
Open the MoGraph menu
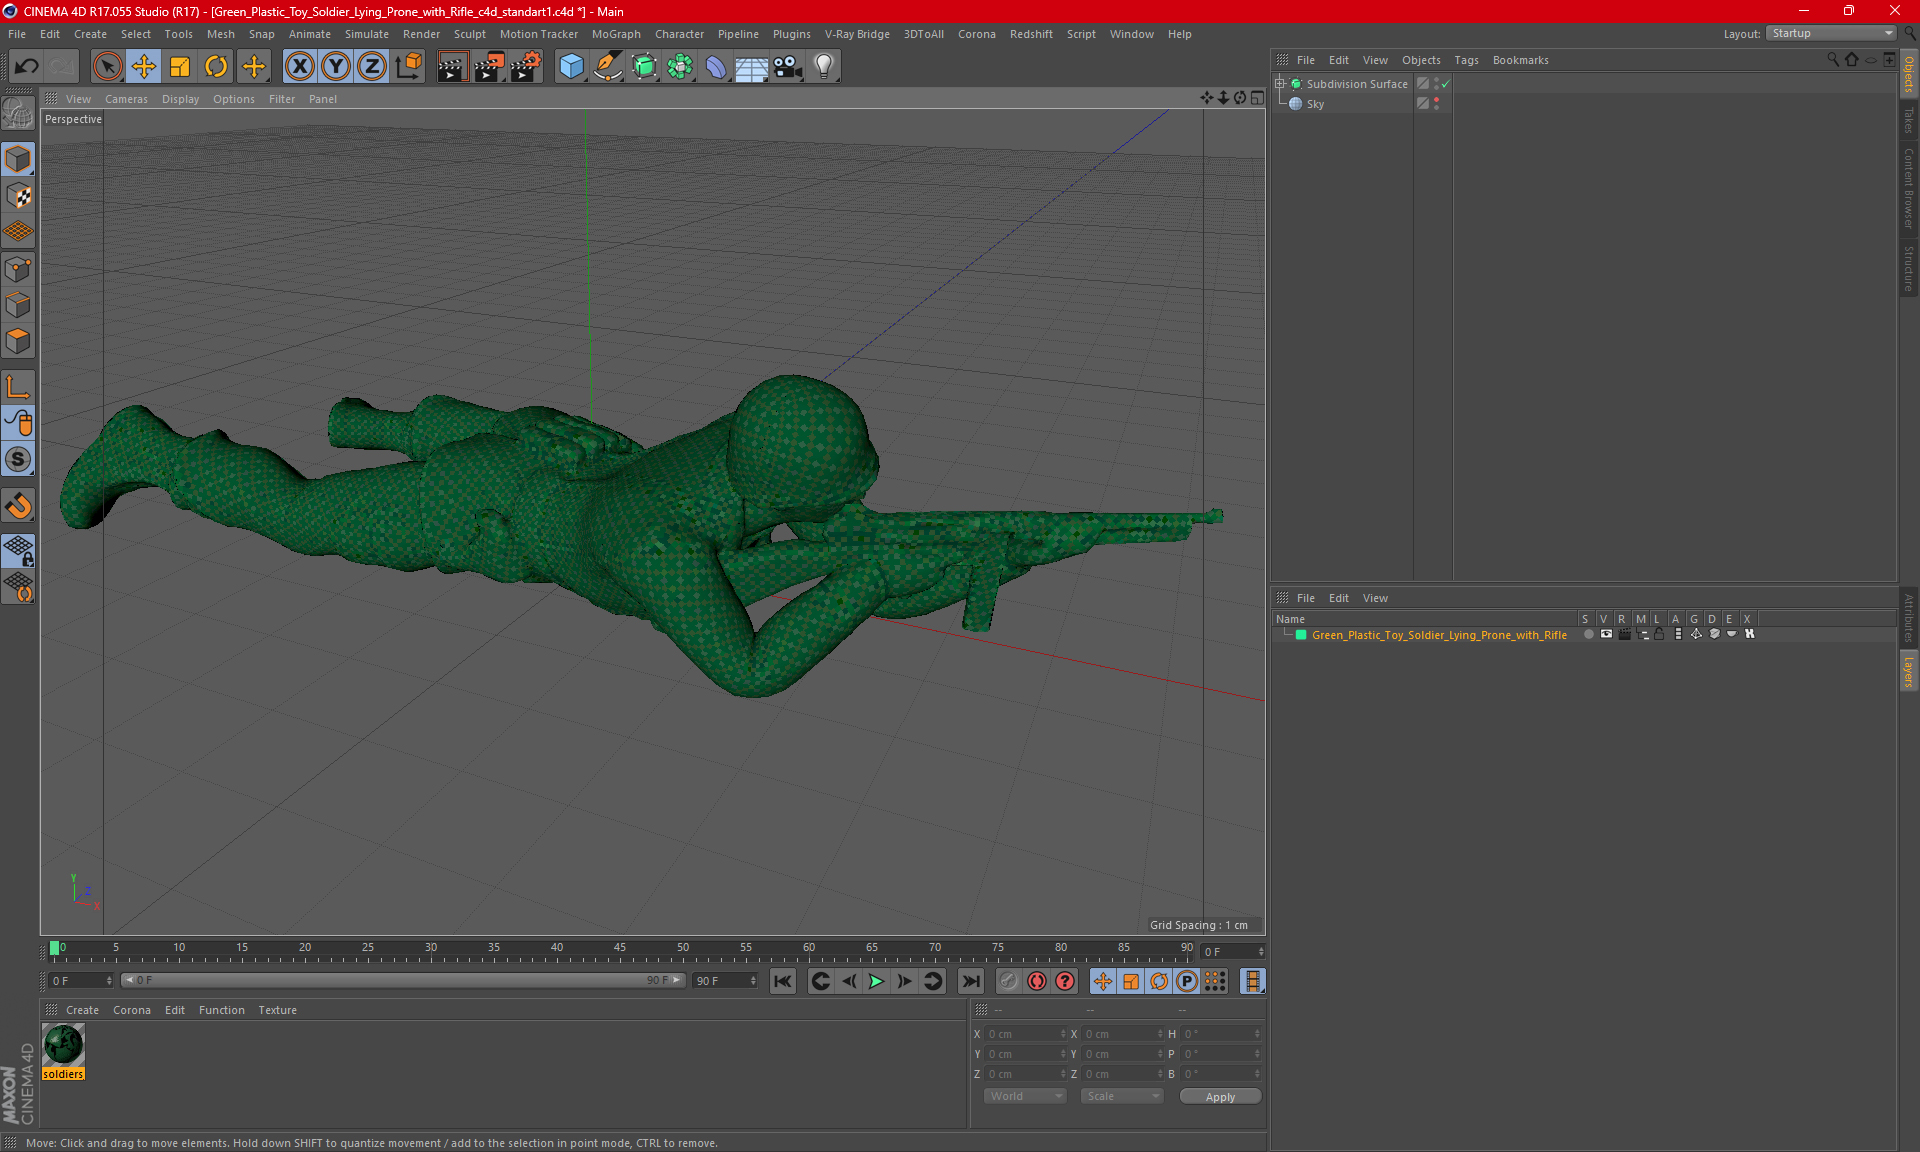[615, 34]
